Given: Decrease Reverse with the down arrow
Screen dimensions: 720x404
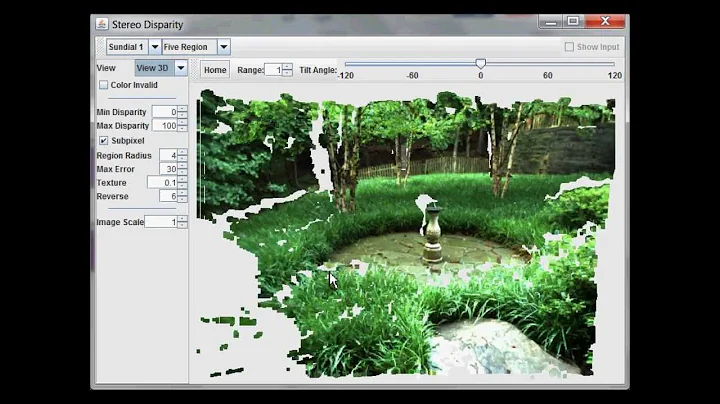Looking at the screenshot, I should coord(182,199).
